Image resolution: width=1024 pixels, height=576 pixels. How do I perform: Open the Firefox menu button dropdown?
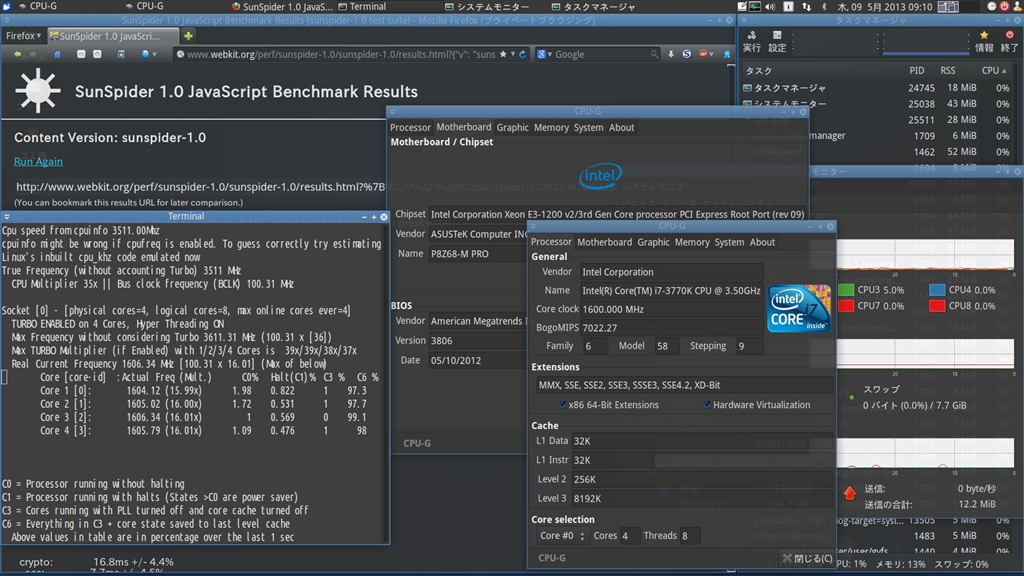tap(22, 36)
